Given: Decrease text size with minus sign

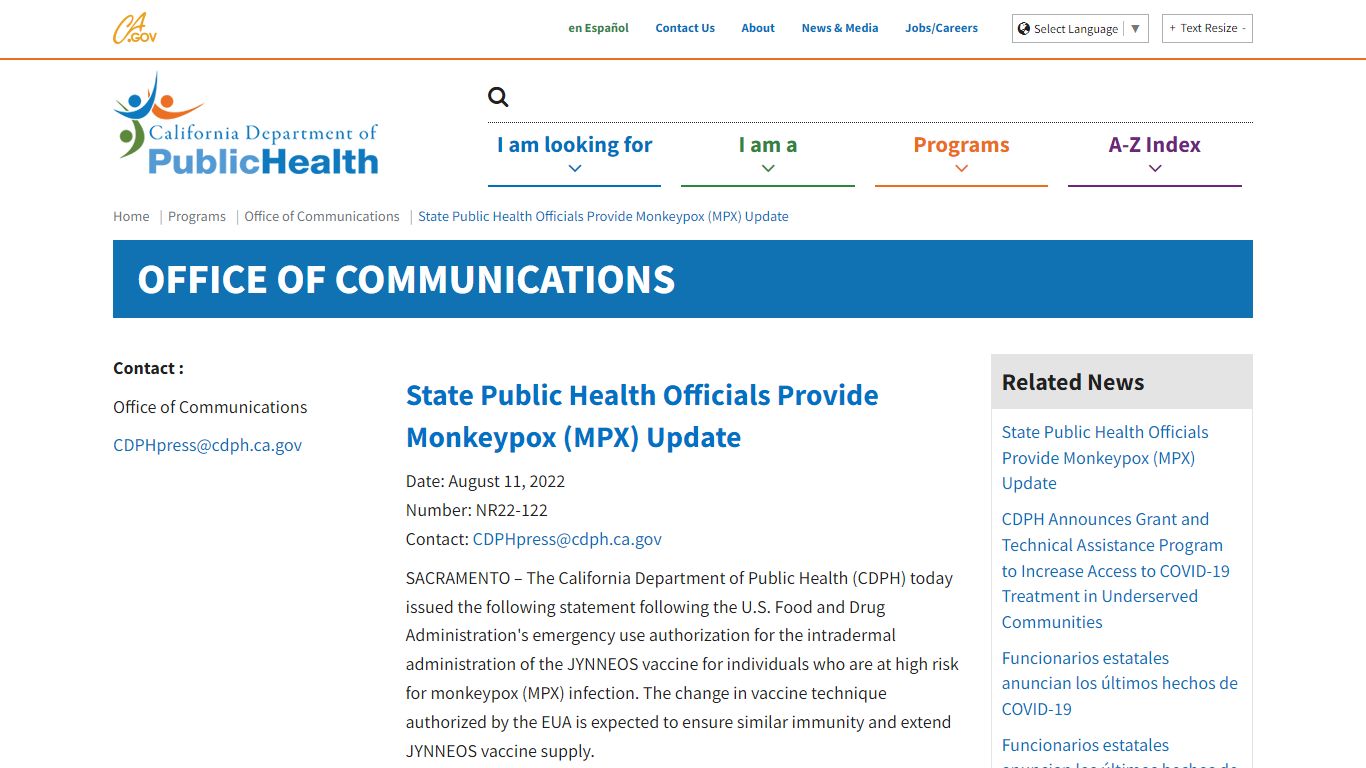Looking at the screenshot, I should point(1244,28).
